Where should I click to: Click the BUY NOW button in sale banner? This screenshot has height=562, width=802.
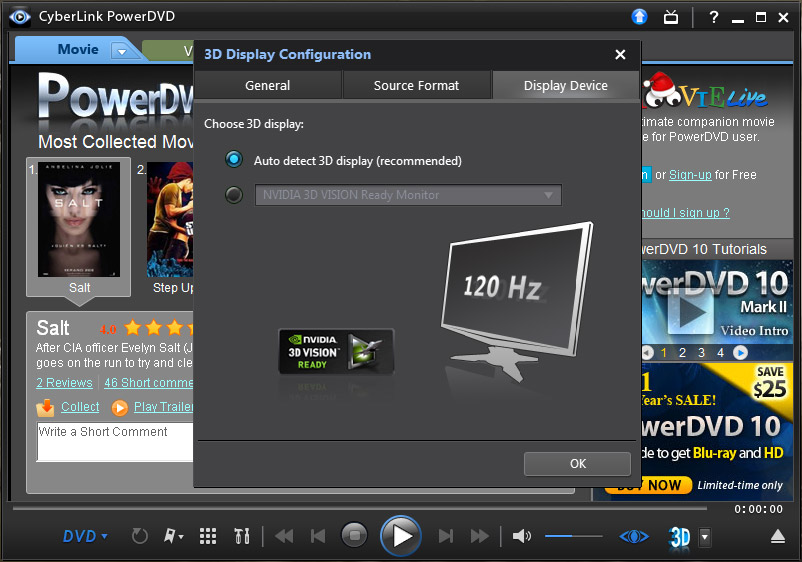click(x=649, y=485)
